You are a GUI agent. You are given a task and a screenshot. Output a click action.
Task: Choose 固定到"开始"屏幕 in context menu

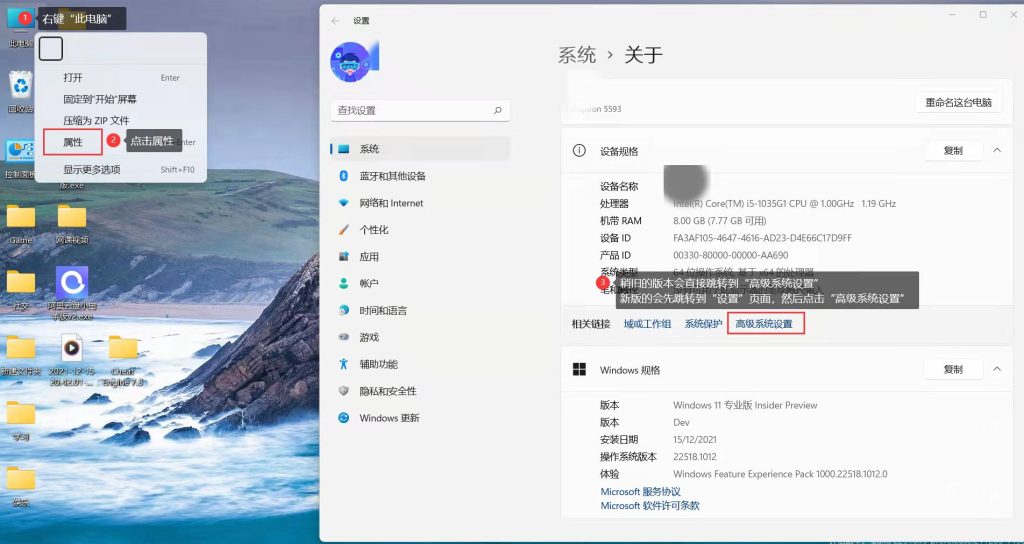(121, 99)
